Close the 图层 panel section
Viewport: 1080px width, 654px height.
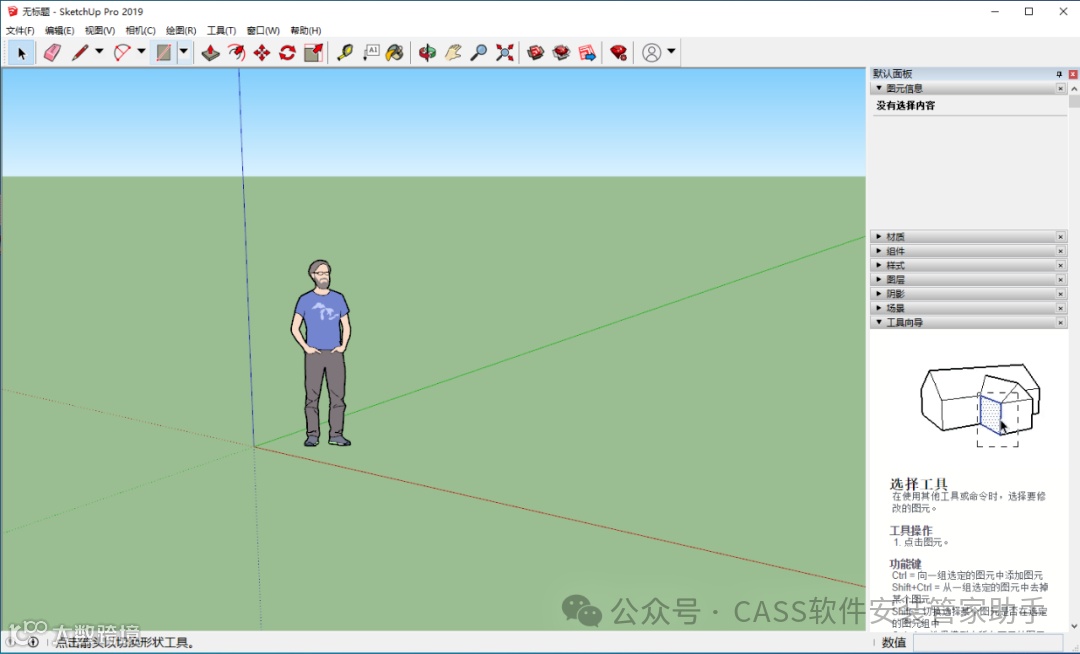(x=1061, y=279)
